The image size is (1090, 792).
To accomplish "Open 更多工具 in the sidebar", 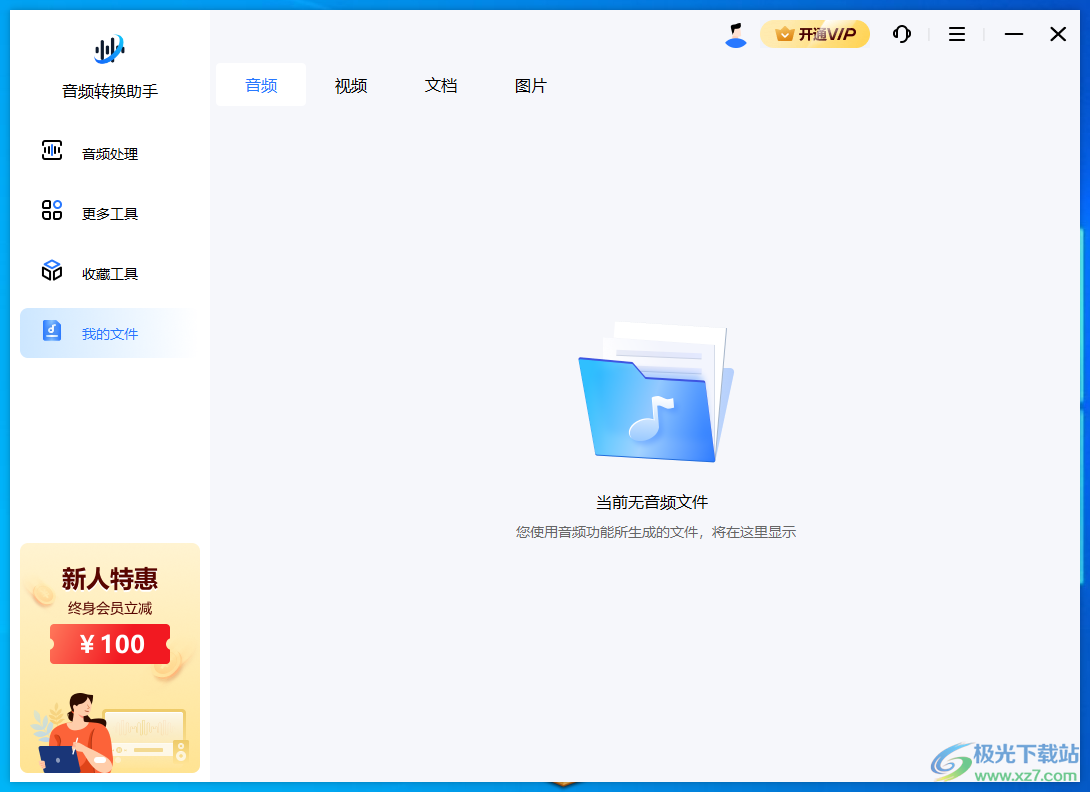I will pyautogui.click(x=110, y=213).
